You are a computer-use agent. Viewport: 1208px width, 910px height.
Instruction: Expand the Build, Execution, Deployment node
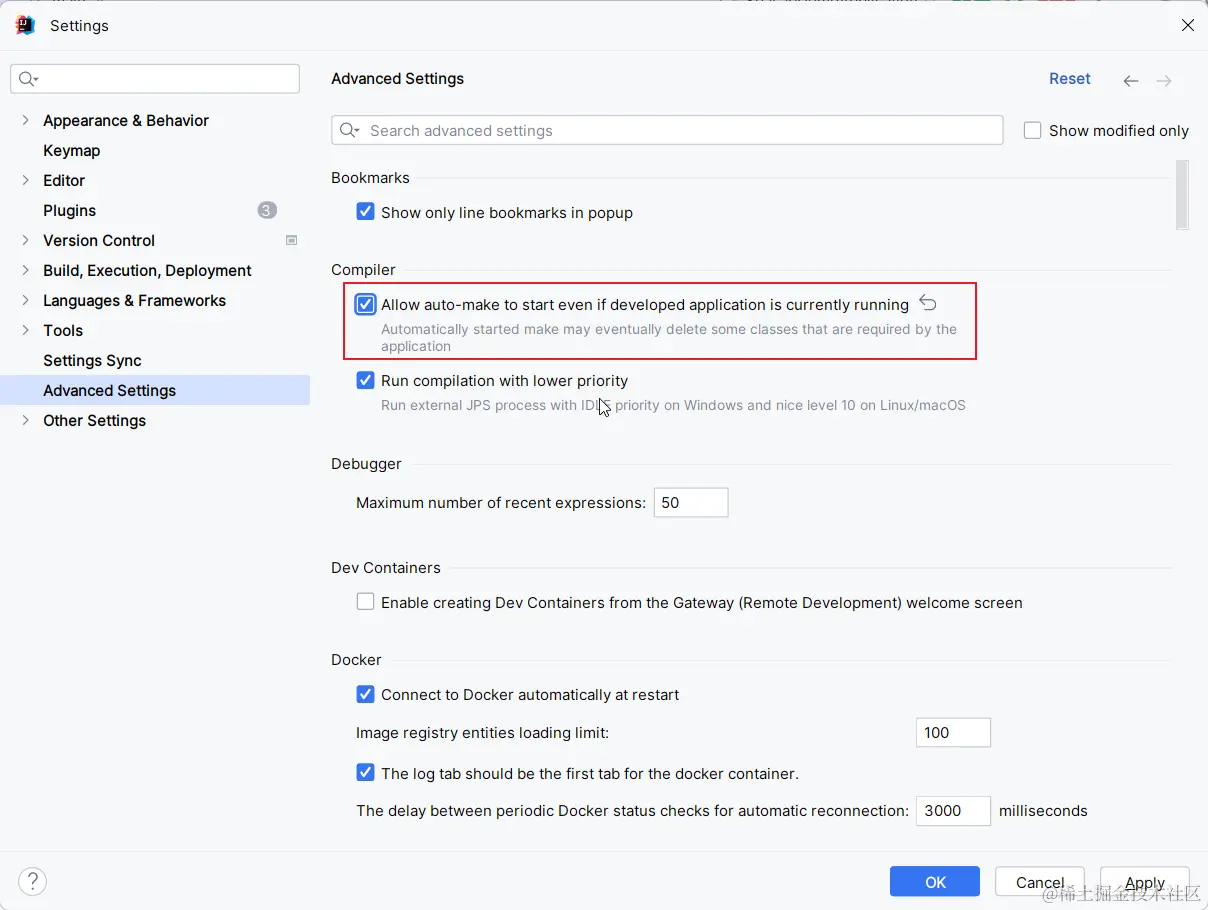coord(25,270)
